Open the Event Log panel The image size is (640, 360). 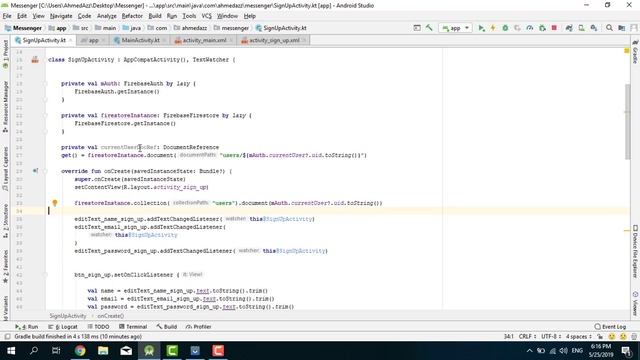(610, 327)
